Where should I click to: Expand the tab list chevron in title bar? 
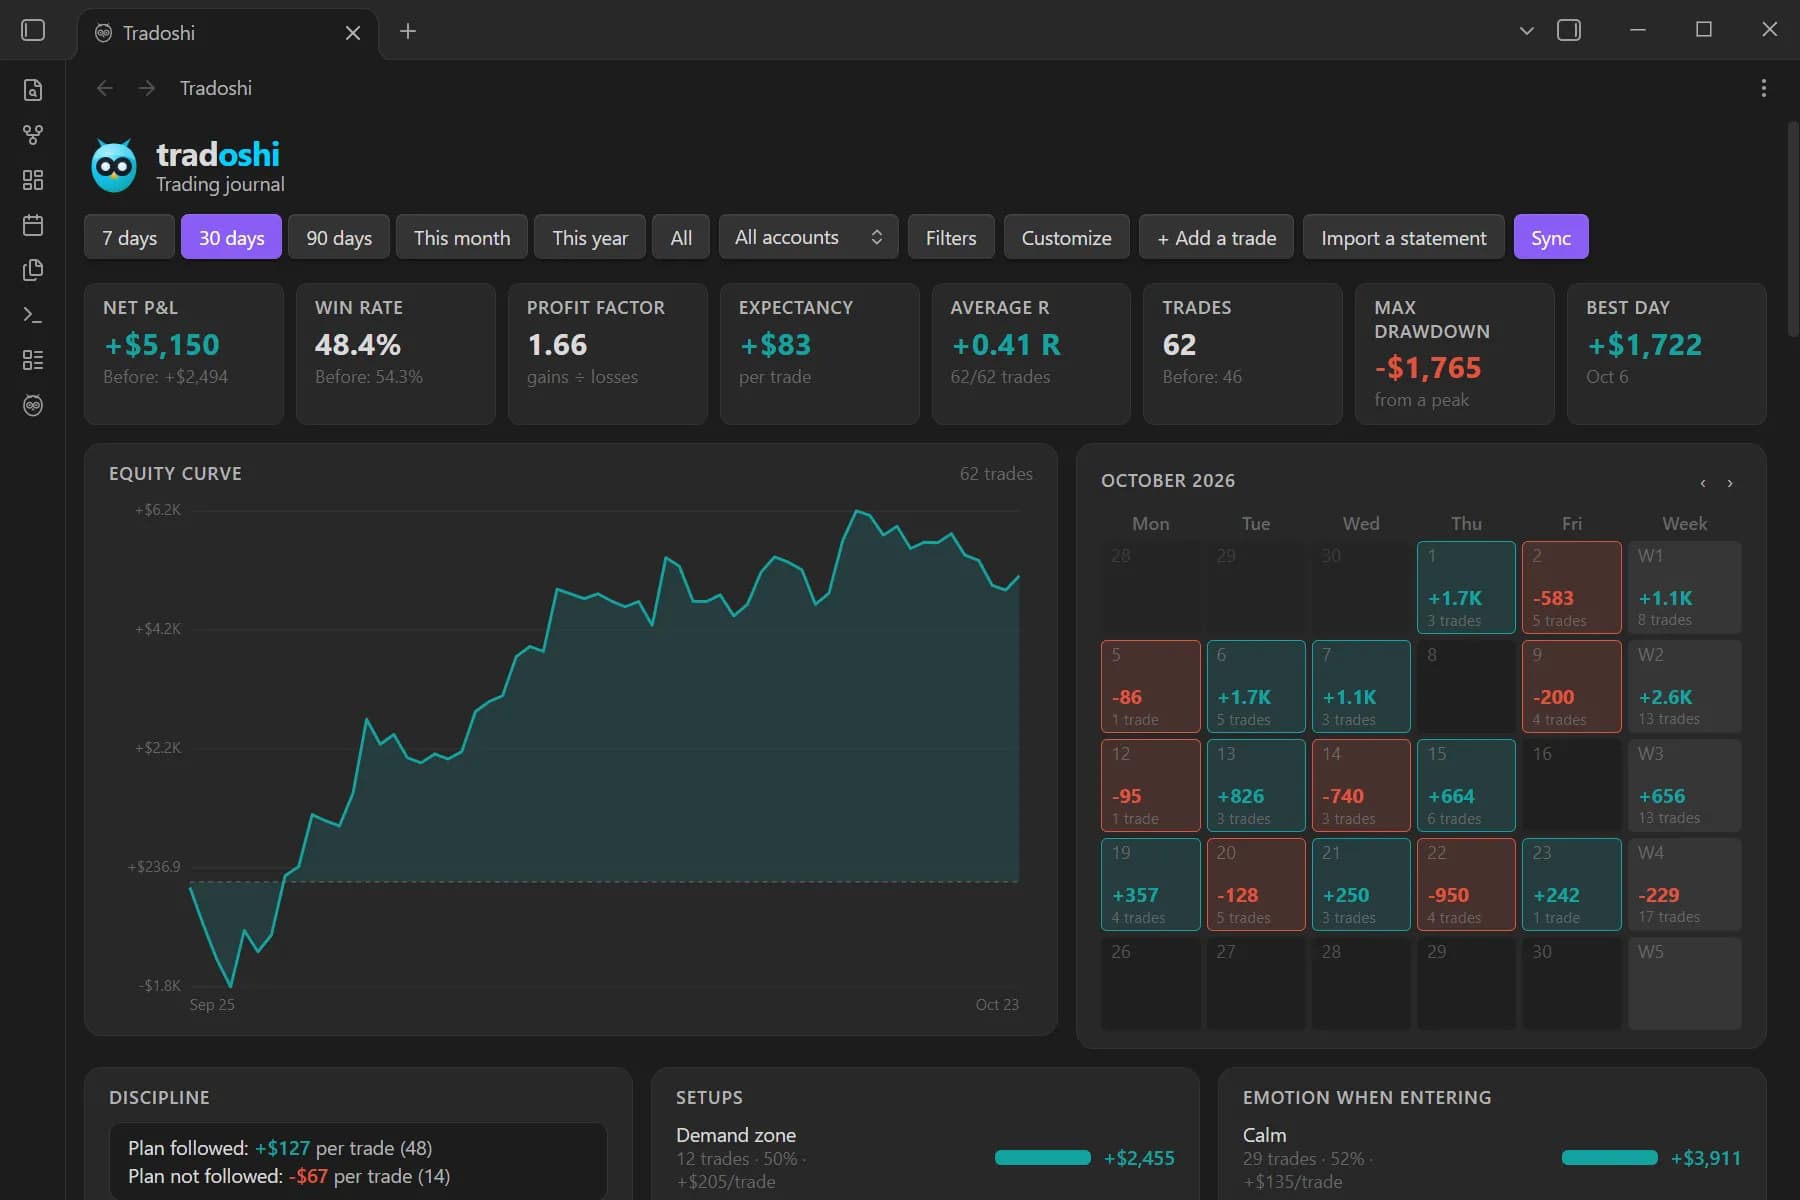tap(1526, 30)
